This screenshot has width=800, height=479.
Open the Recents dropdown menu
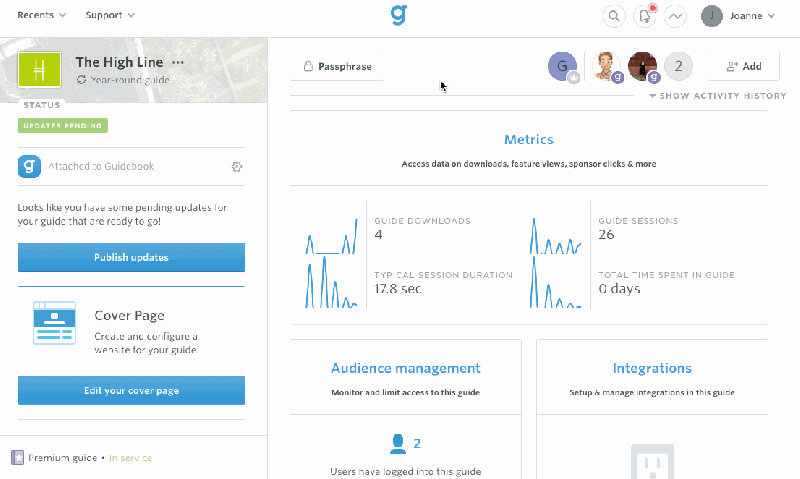click(x=41, y=15)
